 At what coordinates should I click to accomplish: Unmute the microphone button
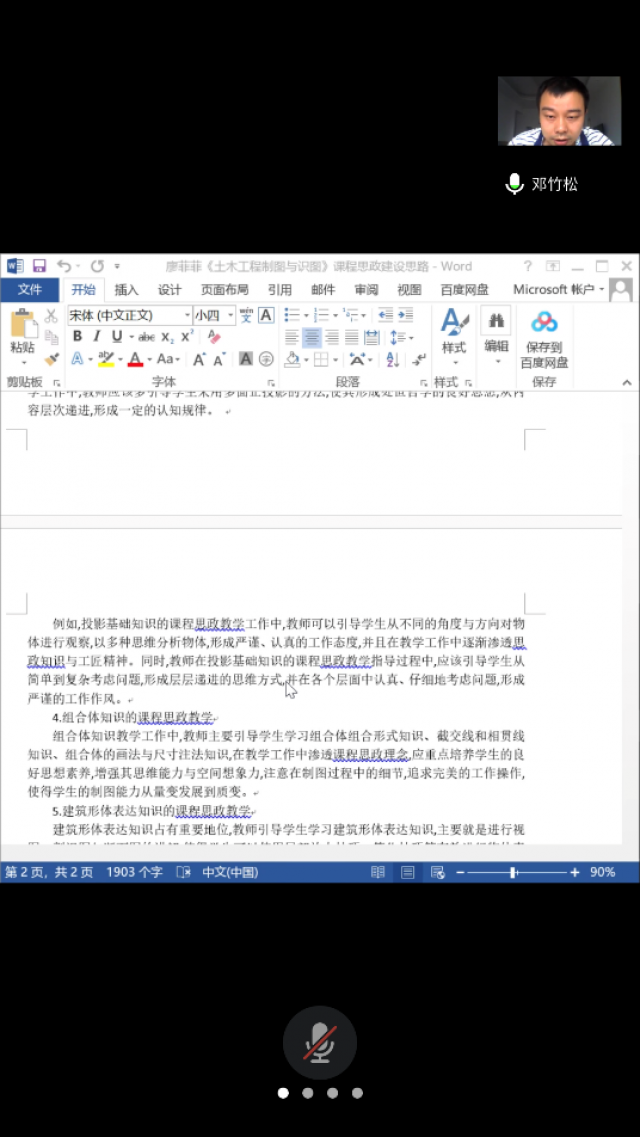[320, 1042]
